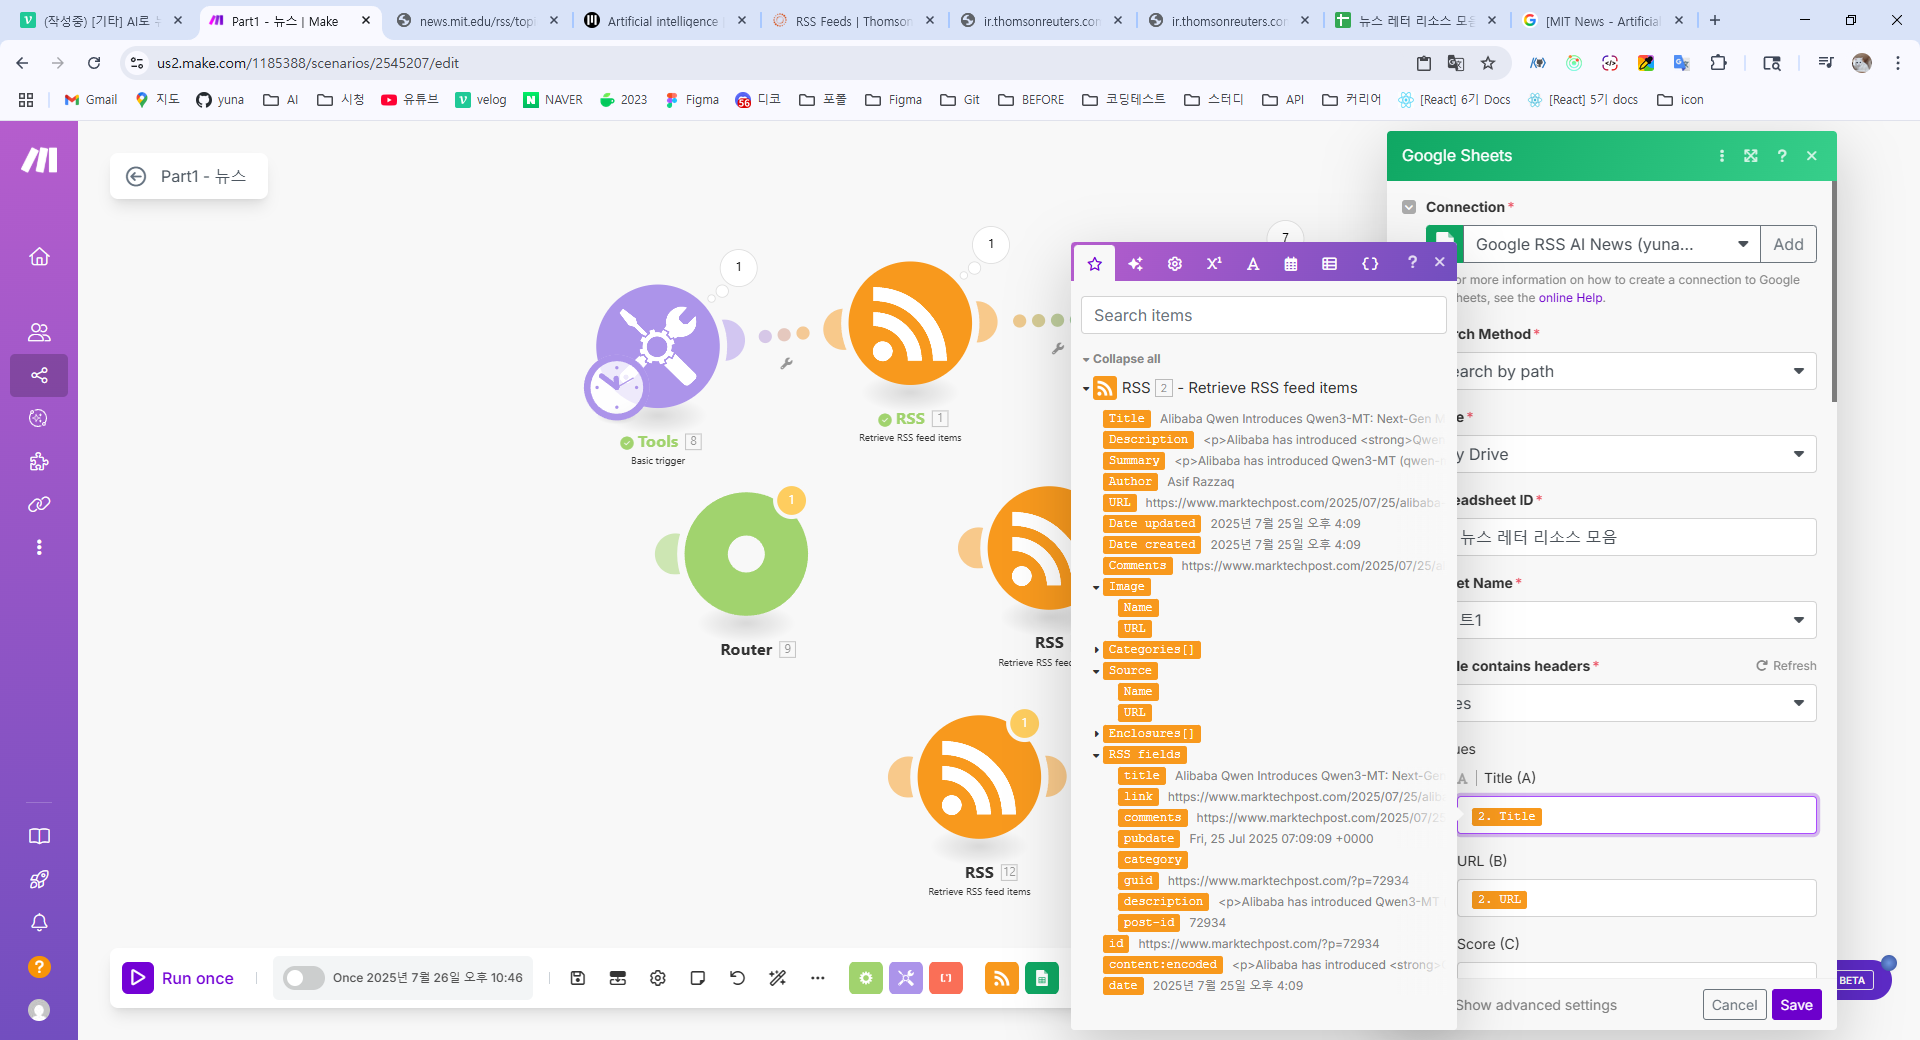Open the Resource hub book icon

(x=39, y=836)
